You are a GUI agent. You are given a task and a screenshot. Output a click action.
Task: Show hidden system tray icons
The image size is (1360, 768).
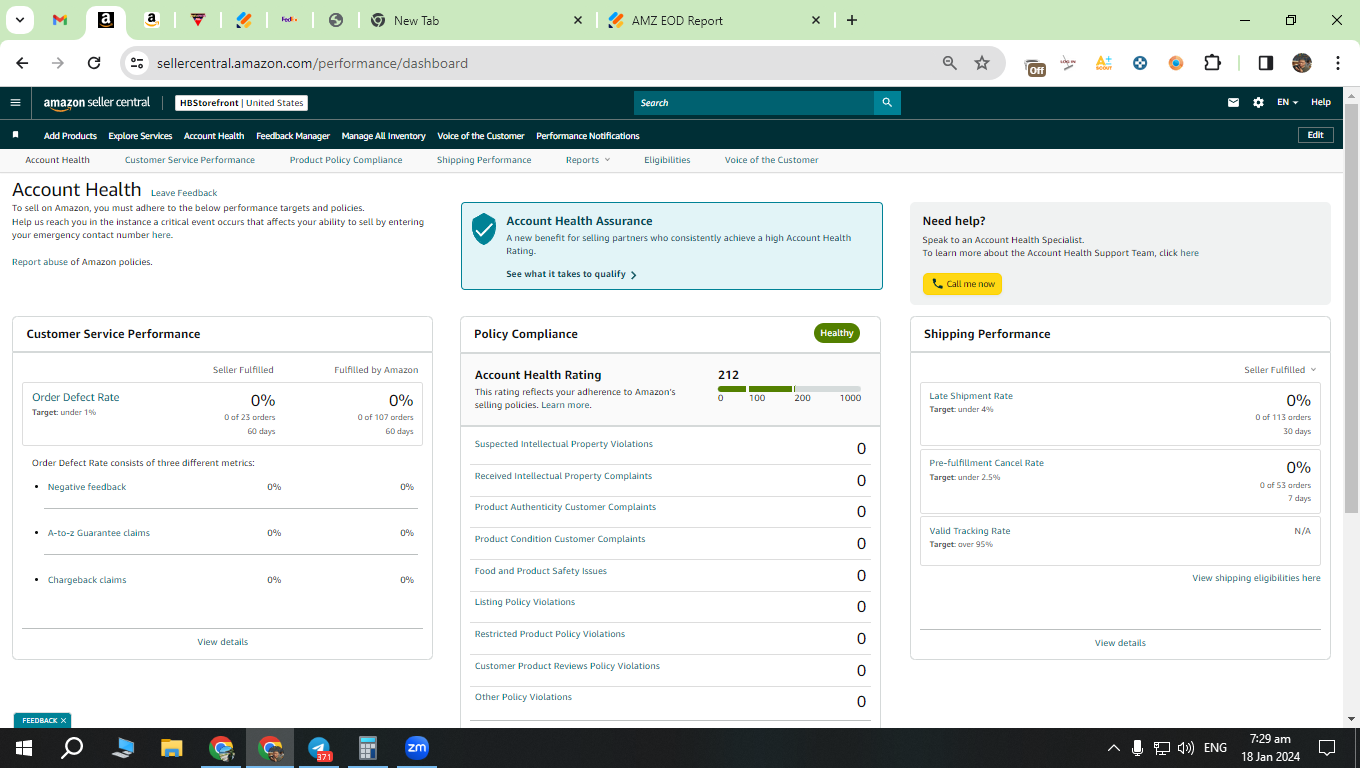1113,748
